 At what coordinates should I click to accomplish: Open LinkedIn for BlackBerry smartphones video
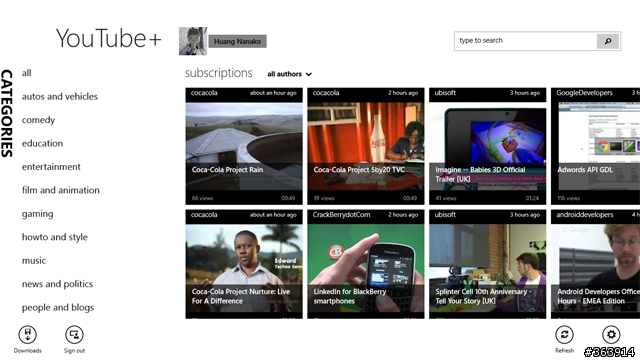366,264
